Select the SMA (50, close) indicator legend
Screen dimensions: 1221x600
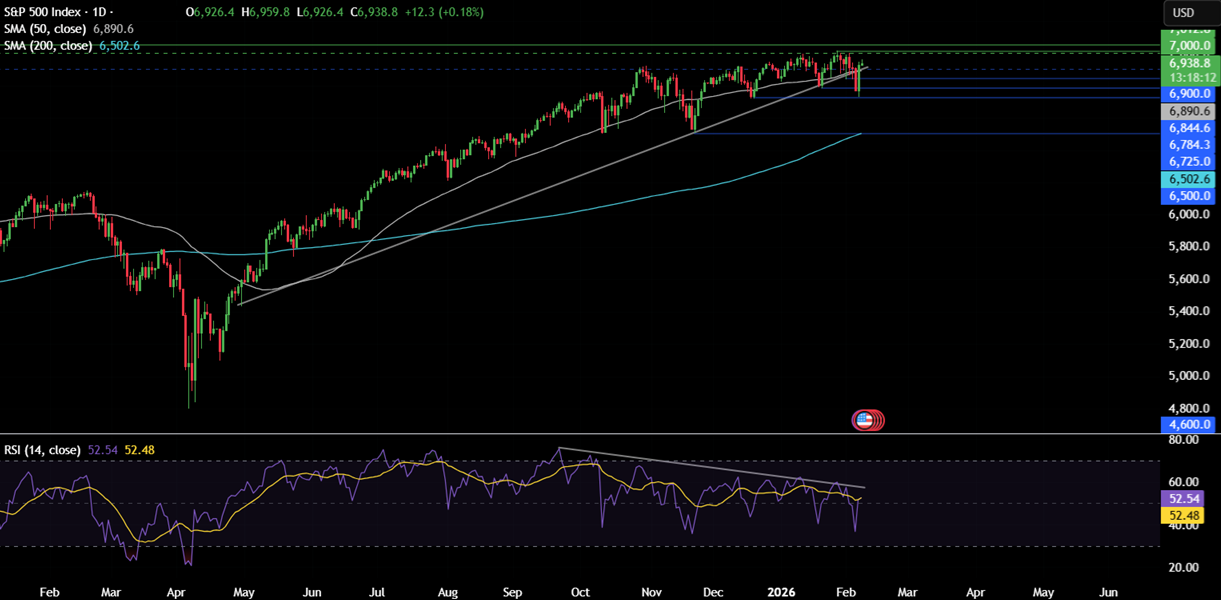(x=45, y=29)
